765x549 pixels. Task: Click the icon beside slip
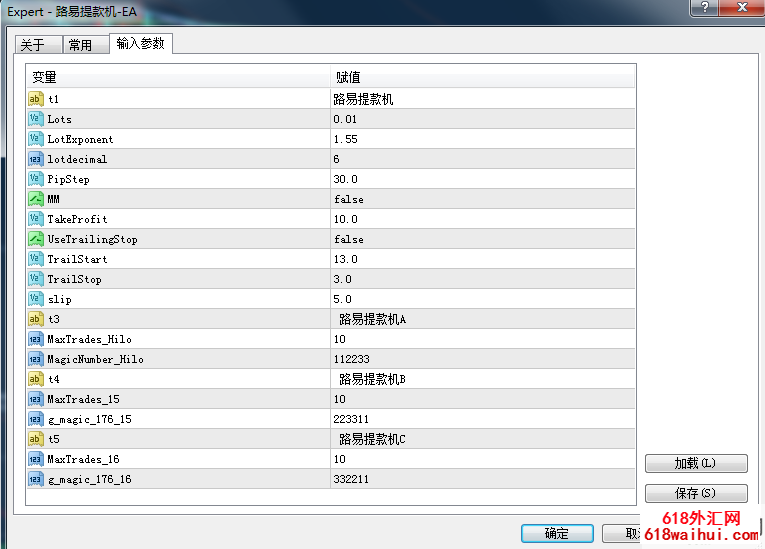tap(36, 299)
